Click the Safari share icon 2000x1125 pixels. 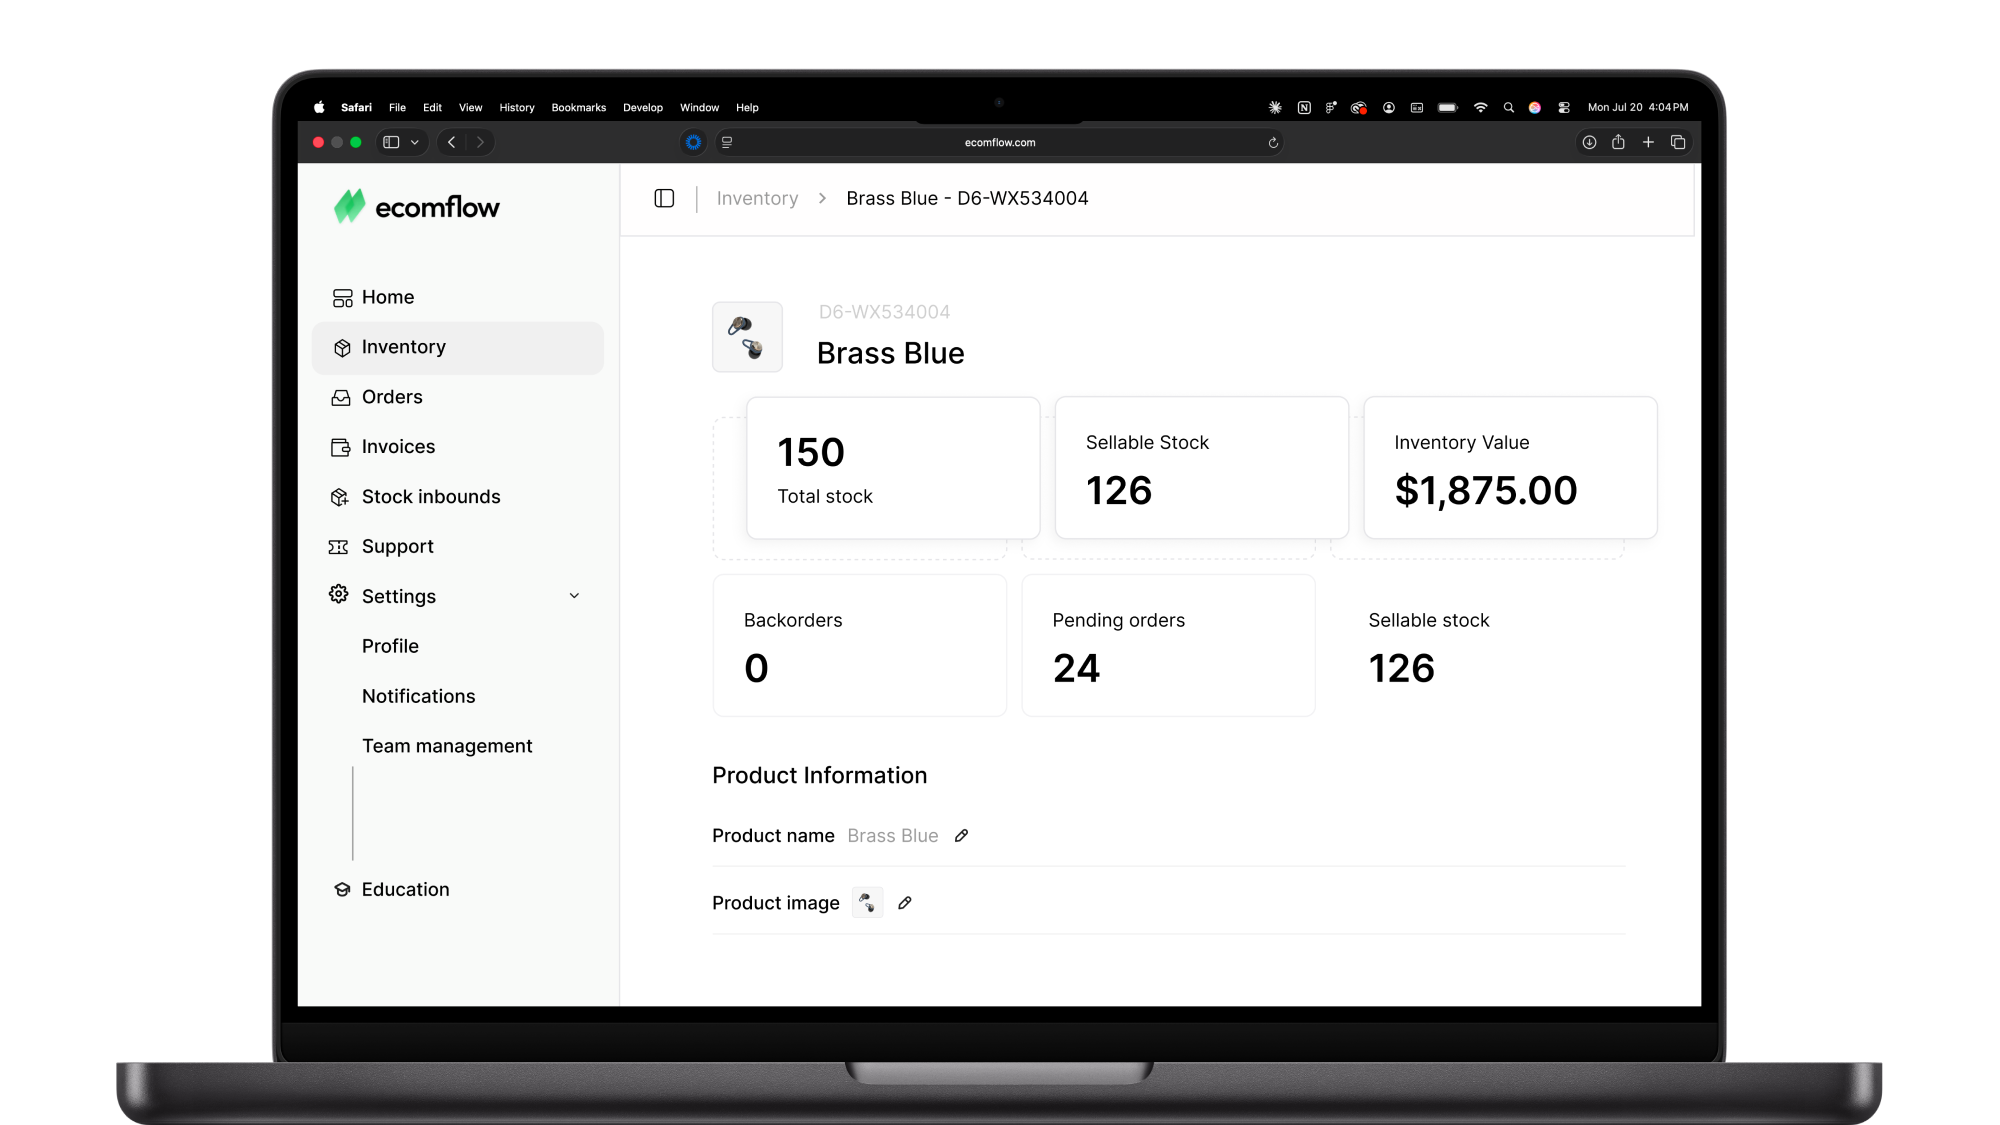click(x=1618, y=142)
